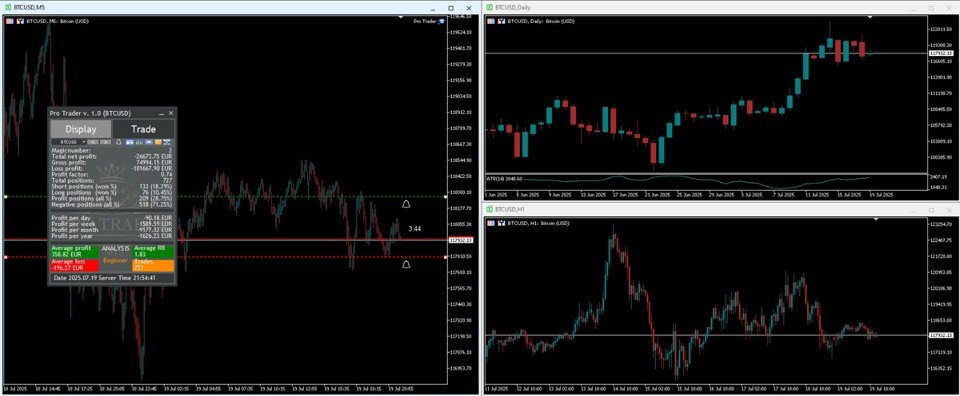960x396 pixels.
Task: Click the bell icon below the red dashed line
Action: pos(406,264)
